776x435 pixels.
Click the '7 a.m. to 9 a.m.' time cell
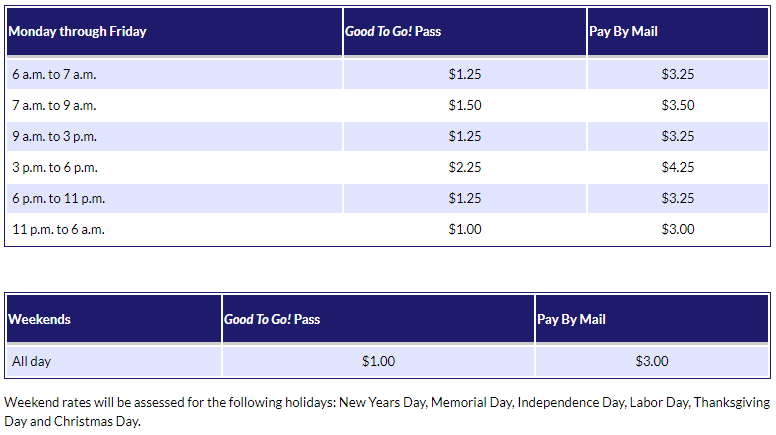pyautogui.click(x=54, y=105)
